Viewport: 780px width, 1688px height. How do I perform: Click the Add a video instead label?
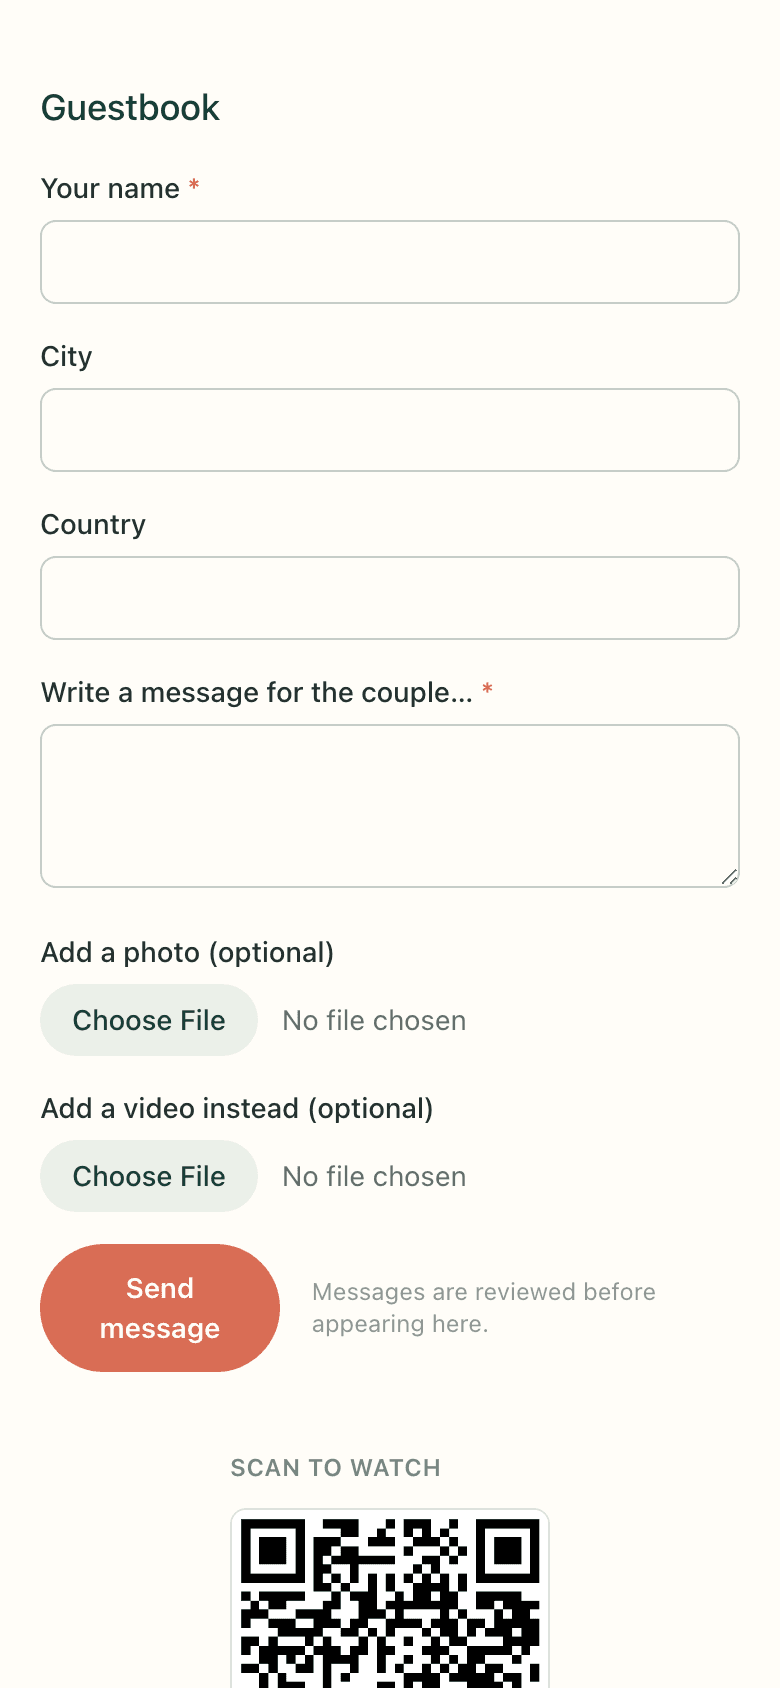pos(237,1108)
